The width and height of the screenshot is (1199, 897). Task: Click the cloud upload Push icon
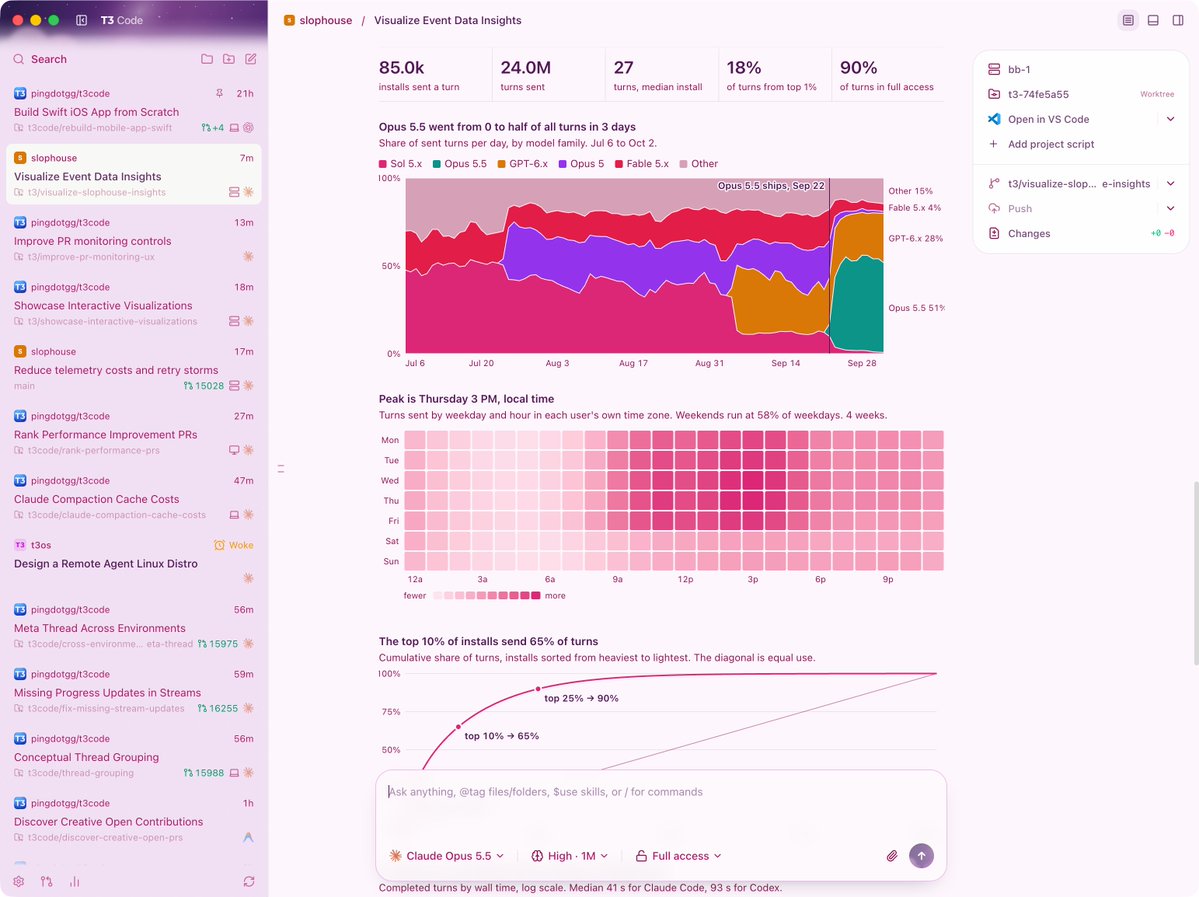994,208
